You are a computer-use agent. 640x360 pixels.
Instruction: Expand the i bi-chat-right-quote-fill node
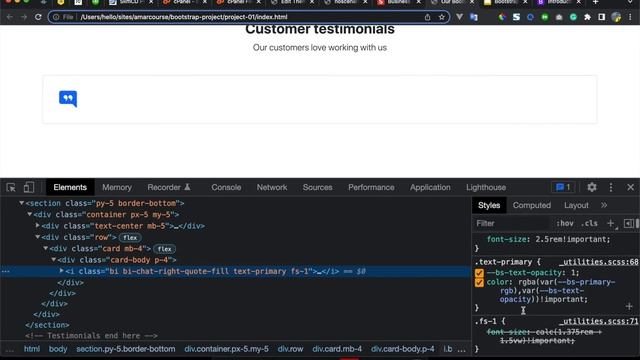(62, 271)
